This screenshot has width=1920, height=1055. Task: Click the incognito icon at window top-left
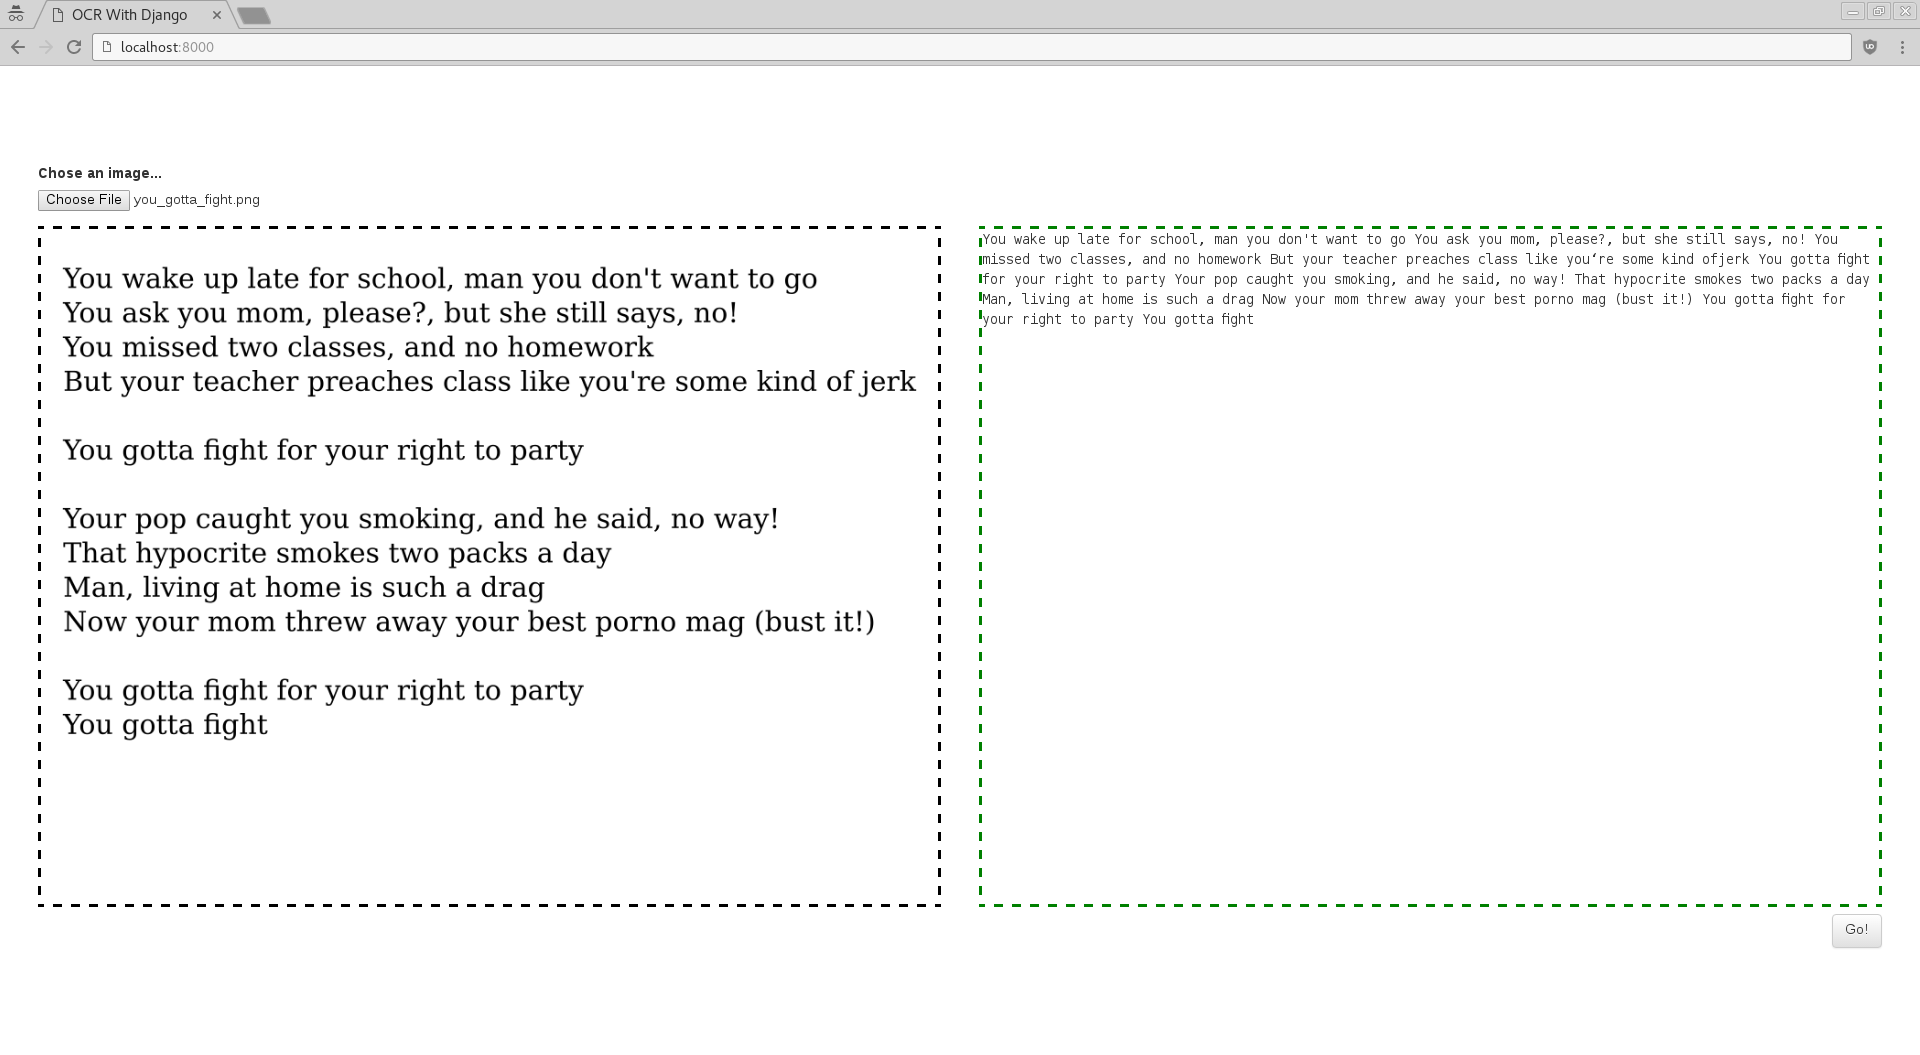point(15,14)
